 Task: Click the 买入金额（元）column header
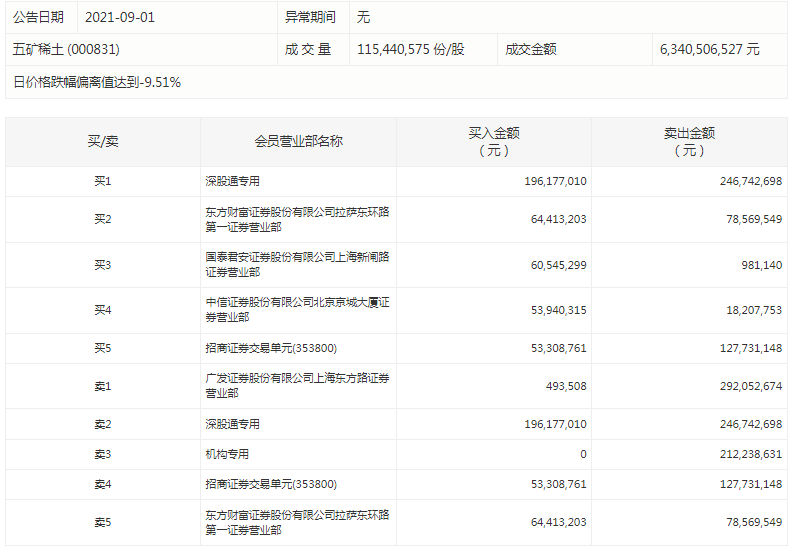point(493,142)
